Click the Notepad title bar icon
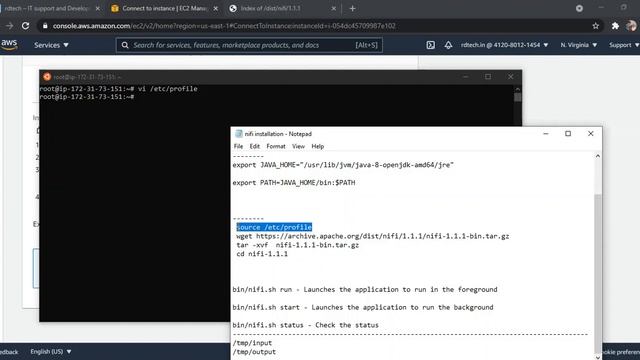The image size is (640, 360). (x=238, y=134)
